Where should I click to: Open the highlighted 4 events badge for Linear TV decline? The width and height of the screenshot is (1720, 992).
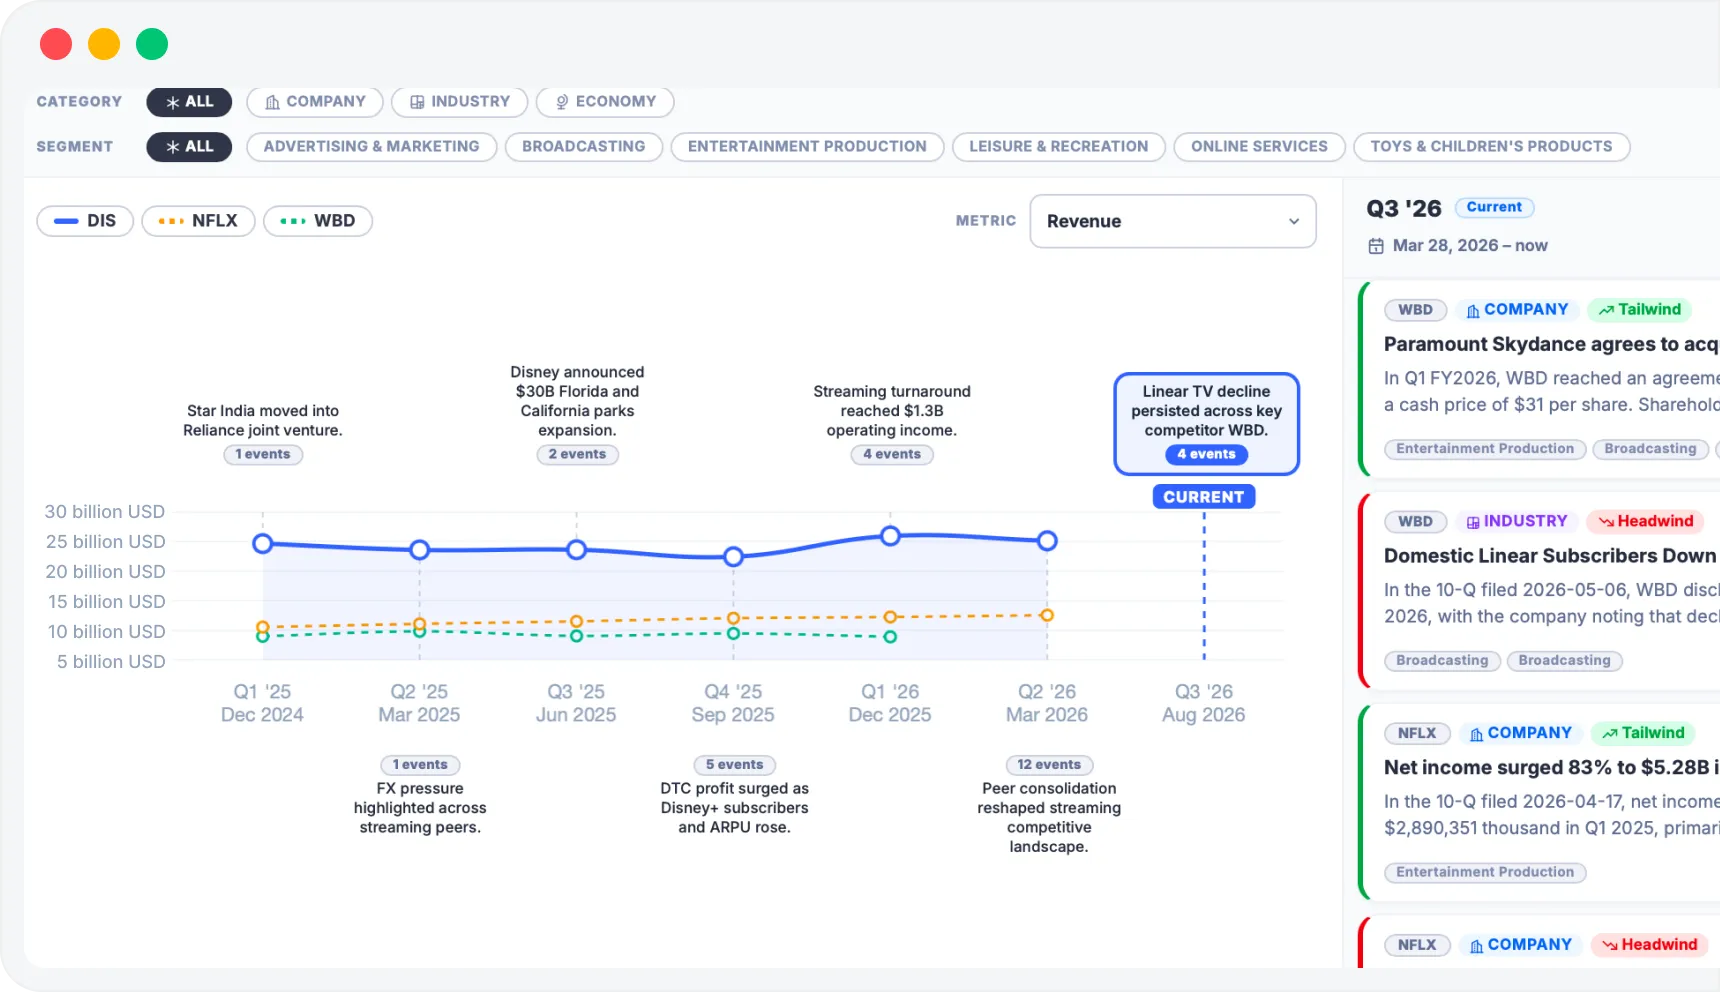(1206, 454)
